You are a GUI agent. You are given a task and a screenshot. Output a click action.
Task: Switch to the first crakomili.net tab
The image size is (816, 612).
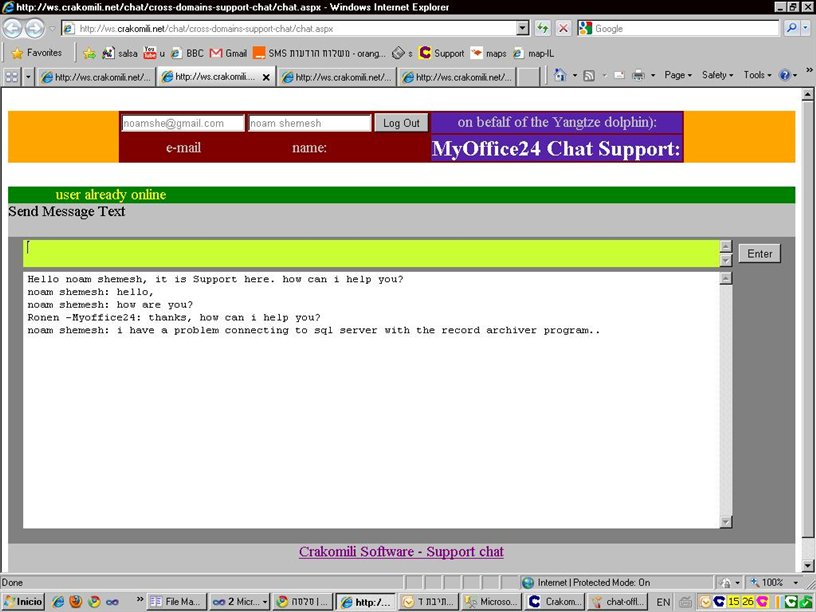96,77
